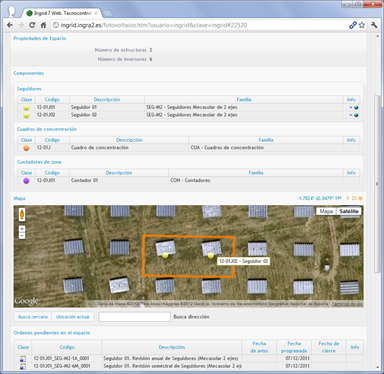Reload the page with refresh icon

(32, 25)
